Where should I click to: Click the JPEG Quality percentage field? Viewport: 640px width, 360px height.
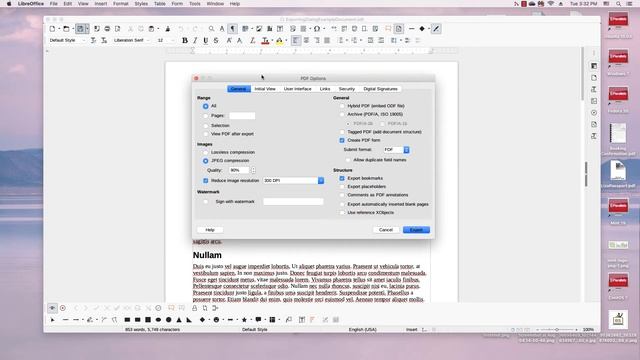pyautogui.click(x=239, y=170)
